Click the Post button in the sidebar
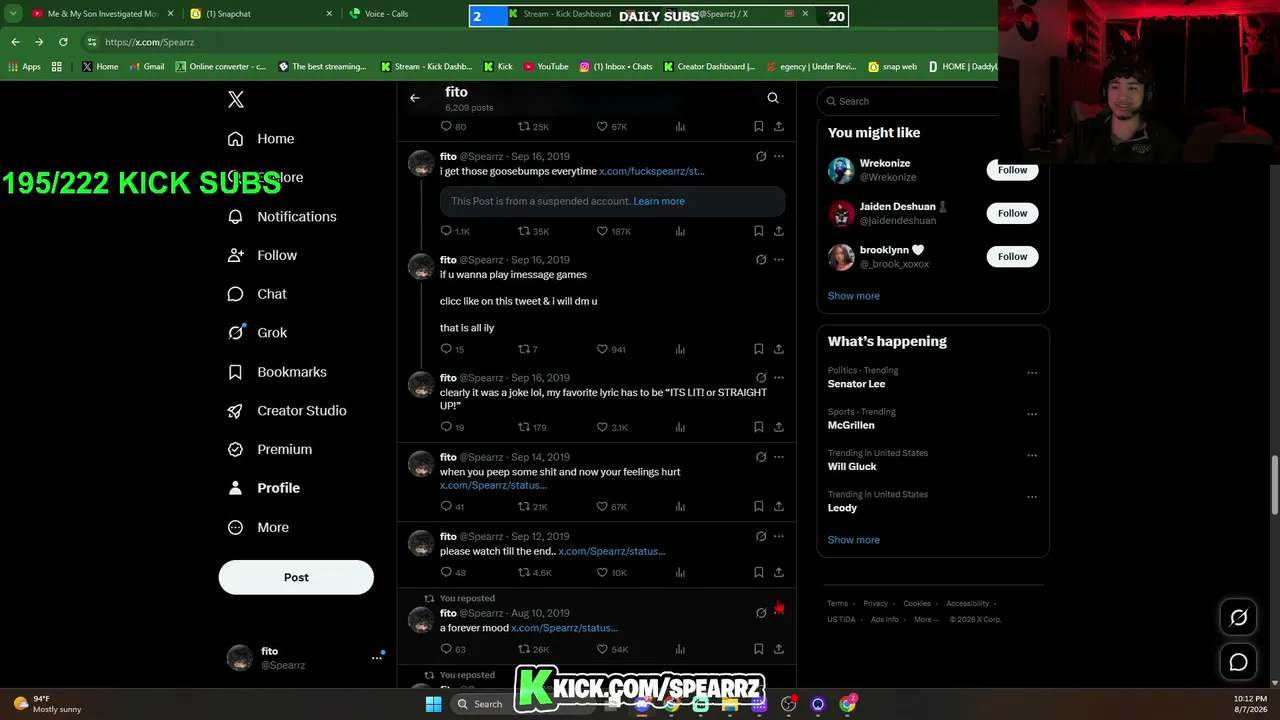The width and height of the screenshot is (1280, 720). click(x=296, y=577)
